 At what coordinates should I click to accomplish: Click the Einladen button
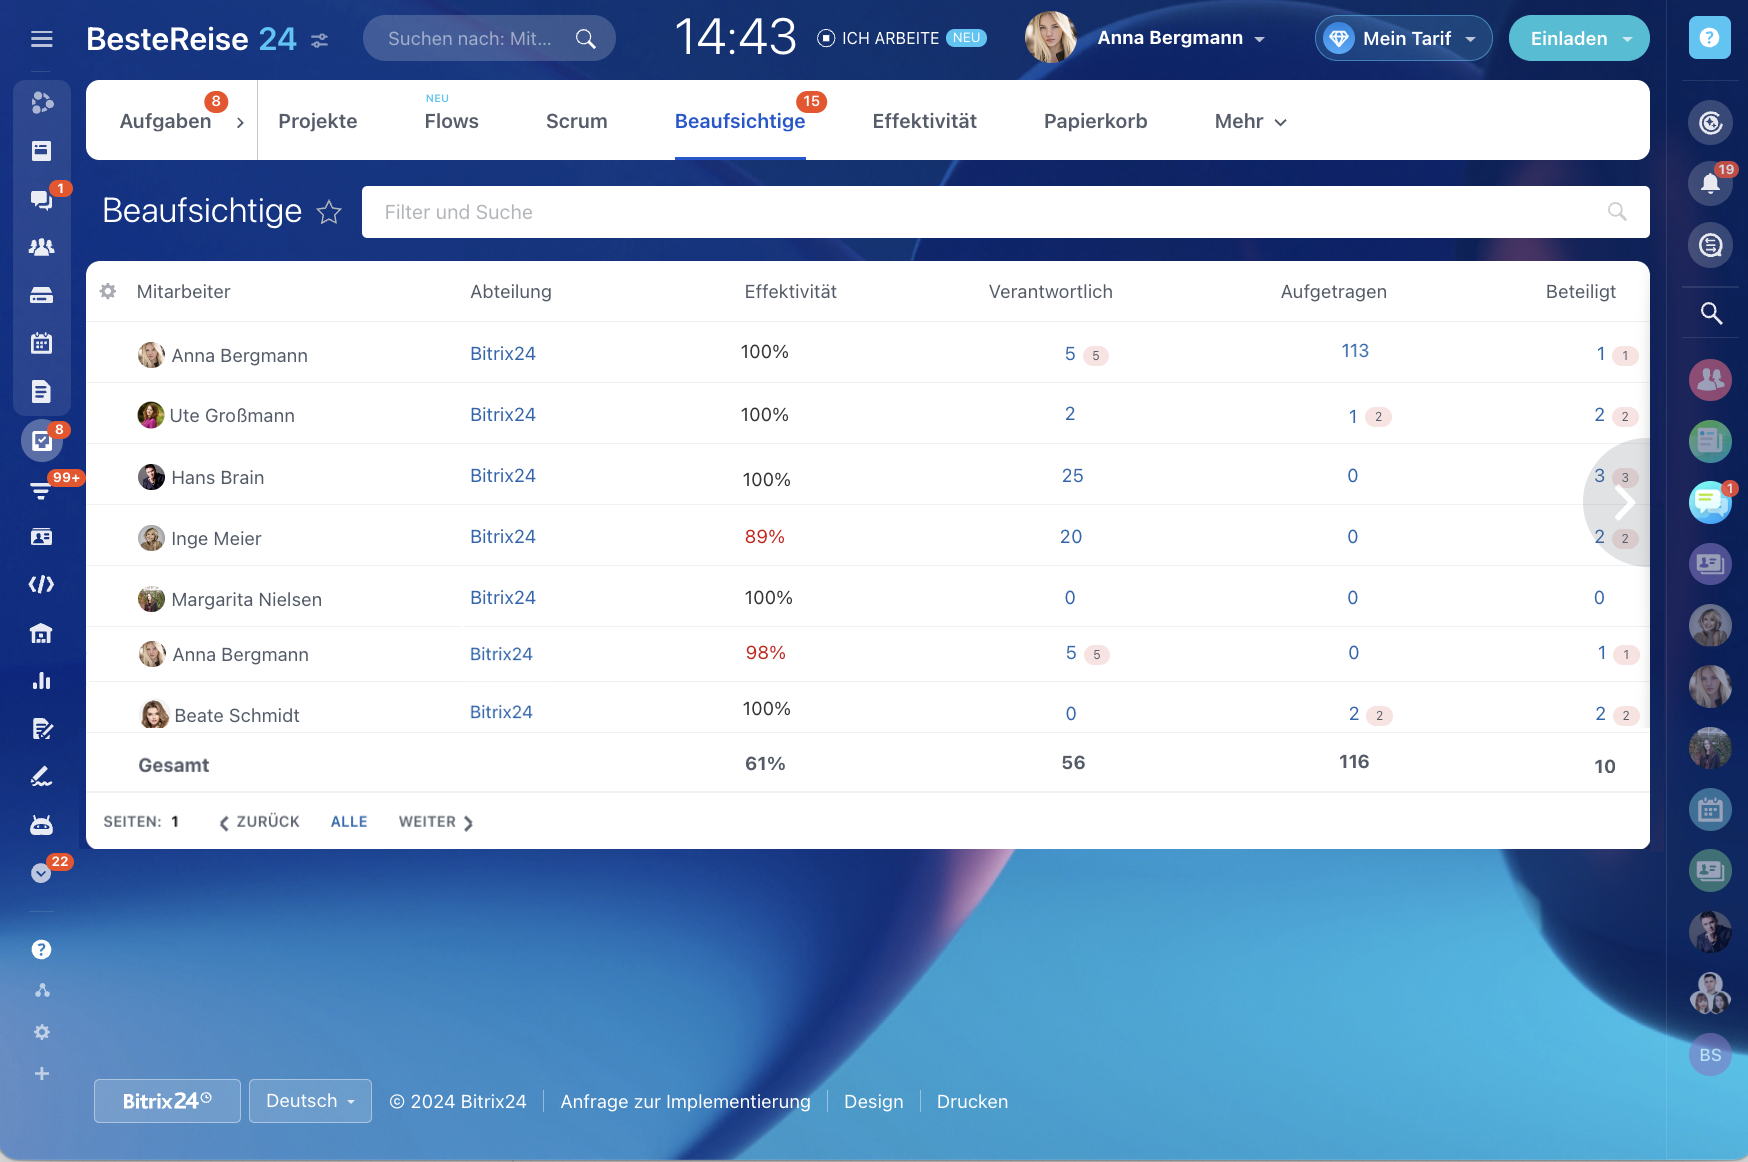click(x=1578, y=38)
